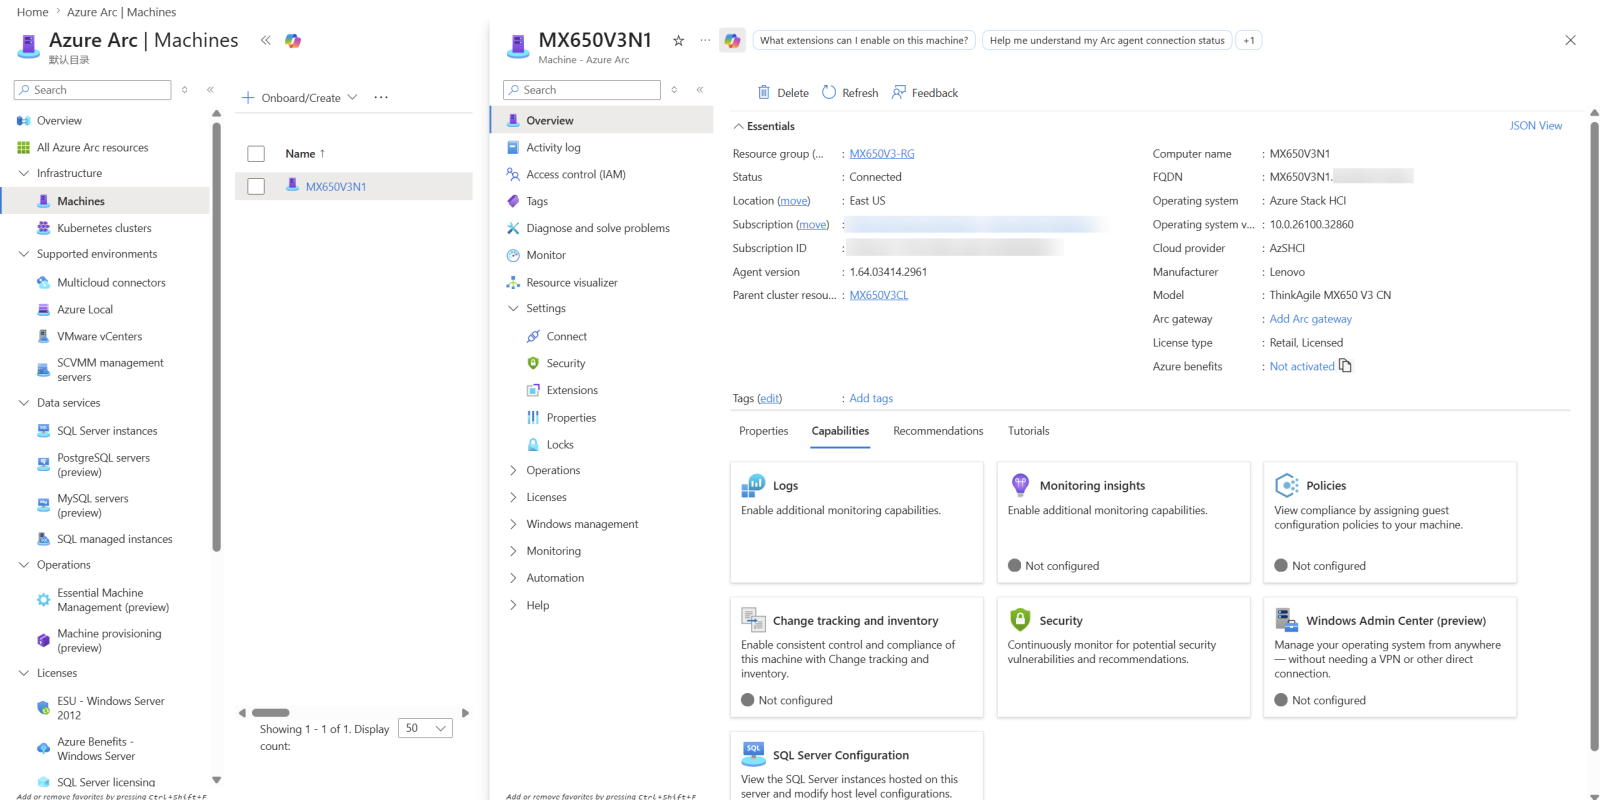This screenshot has height=800, width=1600.
Task: Refresh the MX650V3N1 overview
Action: coord(850,93)
